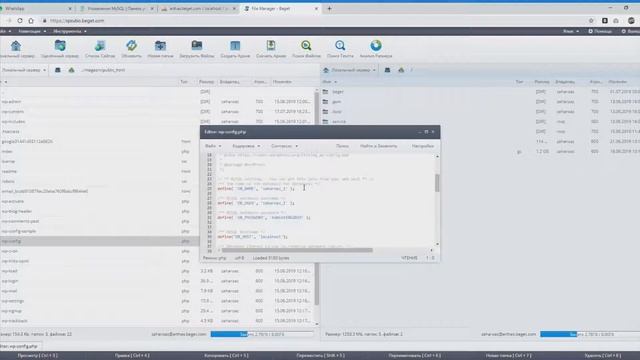
Task: Open the Size Analysis toolbar icon
Action: 376,46
